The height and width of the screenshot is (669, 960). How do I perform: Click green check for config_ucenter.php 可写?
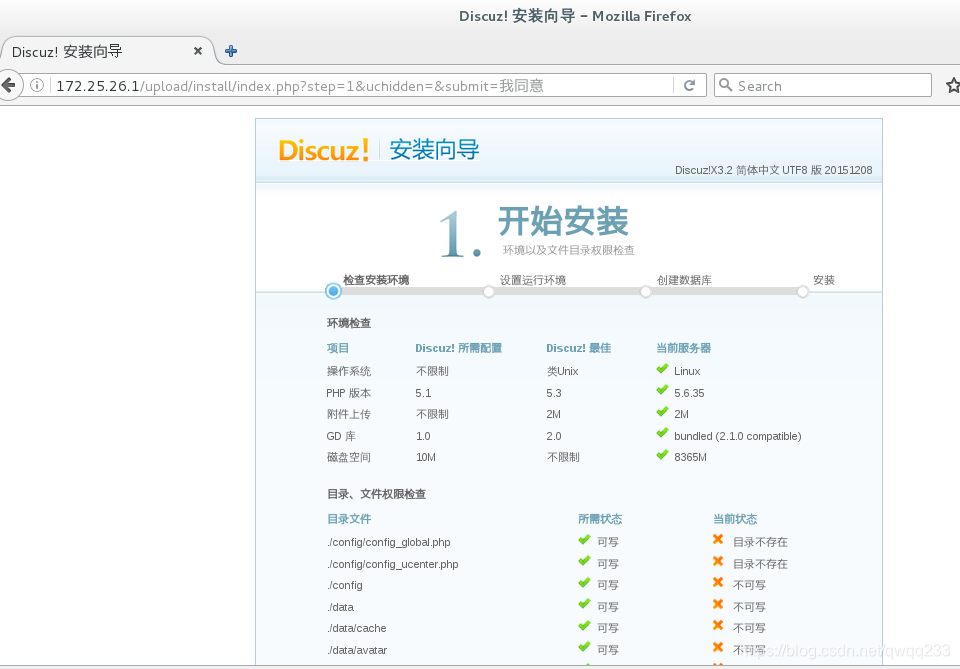584,561
